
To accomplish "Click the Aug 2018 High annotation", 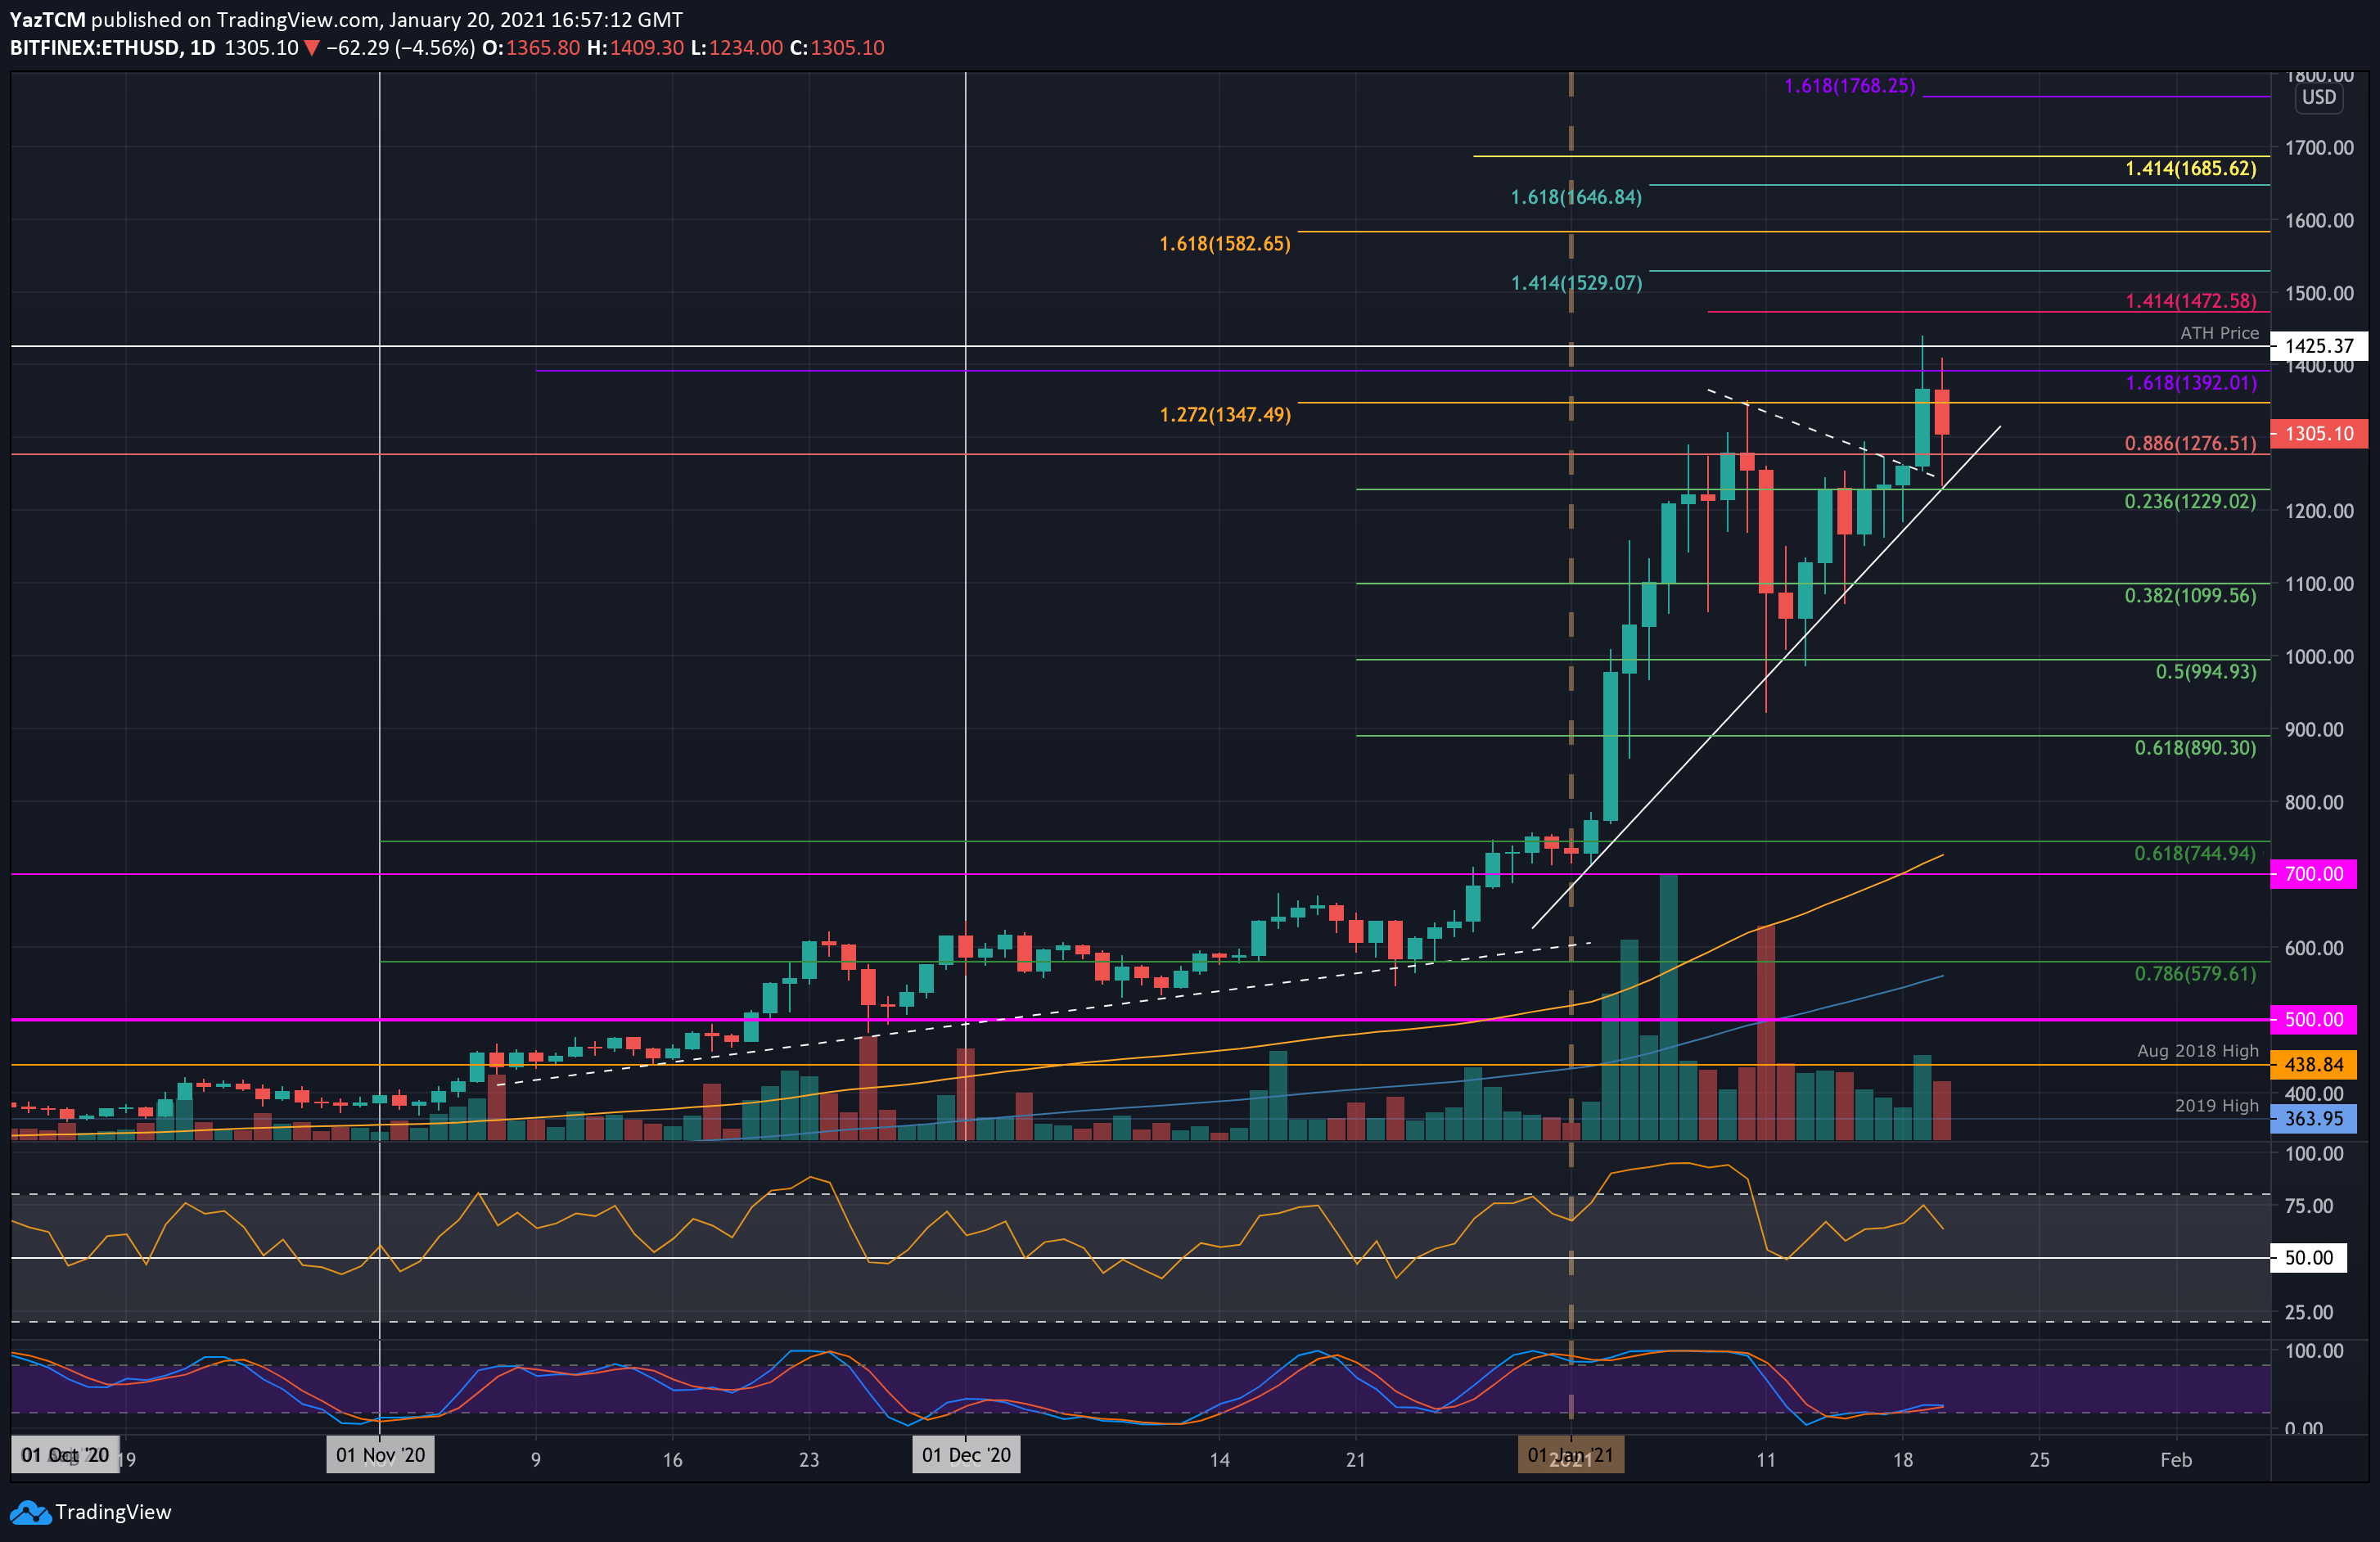I will click(x=2198, y=1051).
